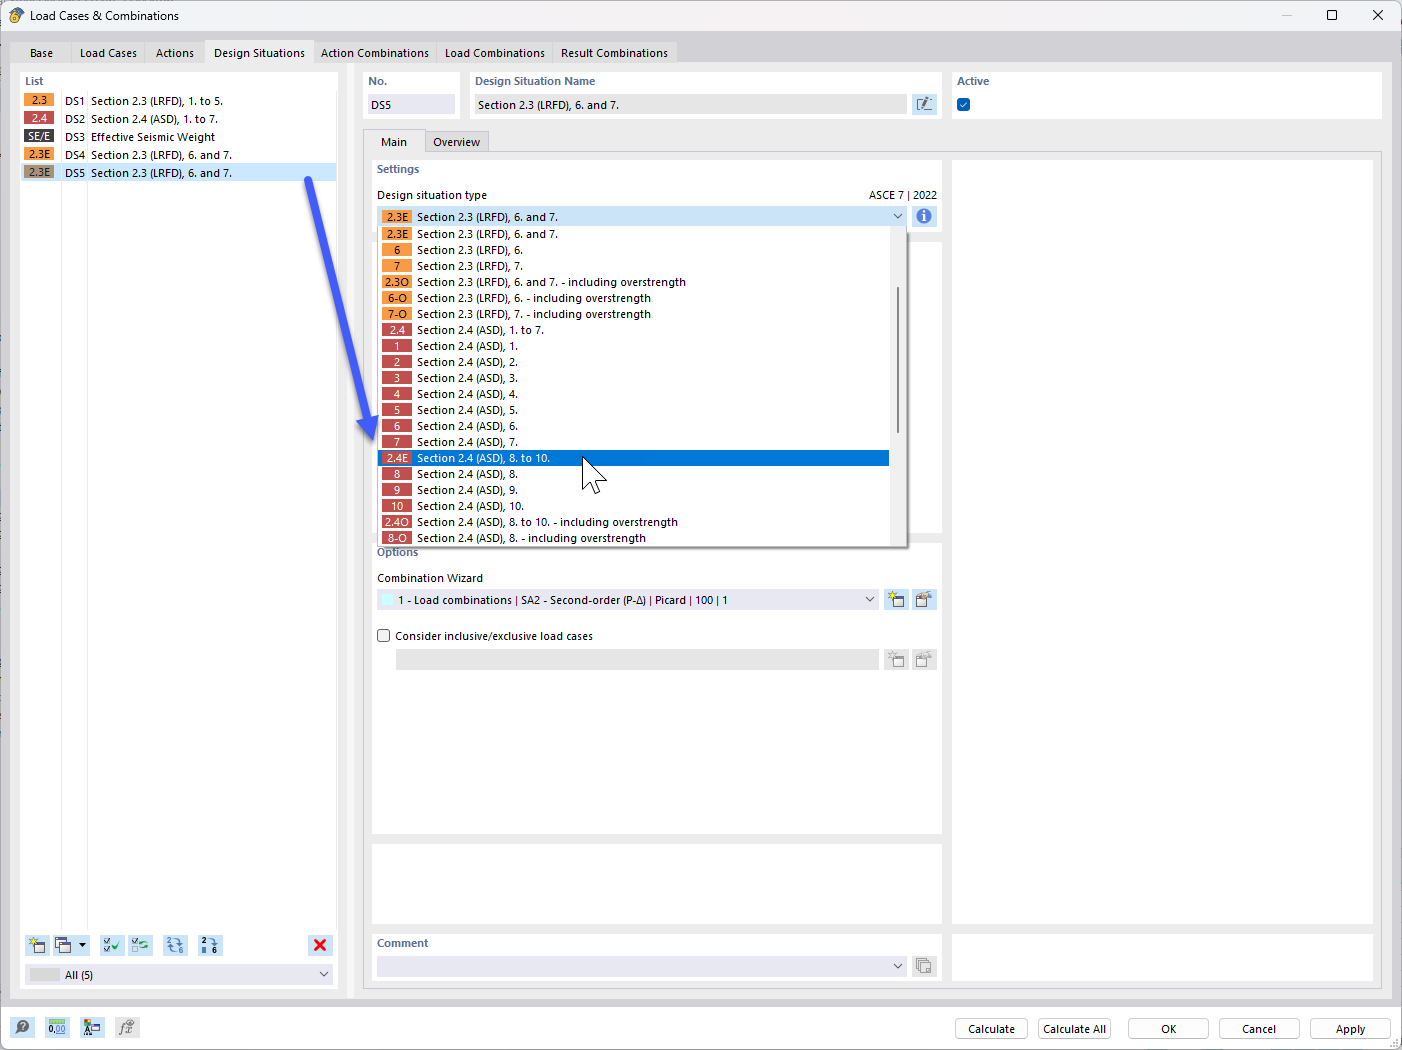Image resolution: width=1402 pixels, height=1050 pixels.
Task: Choose Section 2.4 (ASD), 8. to 10. option
Action: pyautogui.click(x=634, y=458)
